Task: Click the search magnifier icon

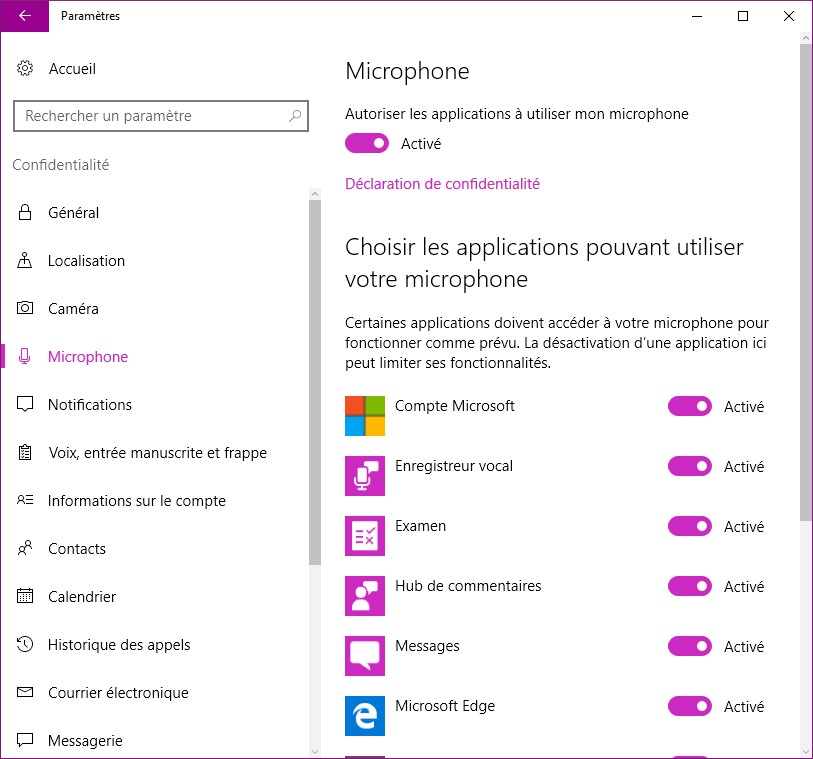Action: coord(295,116)
